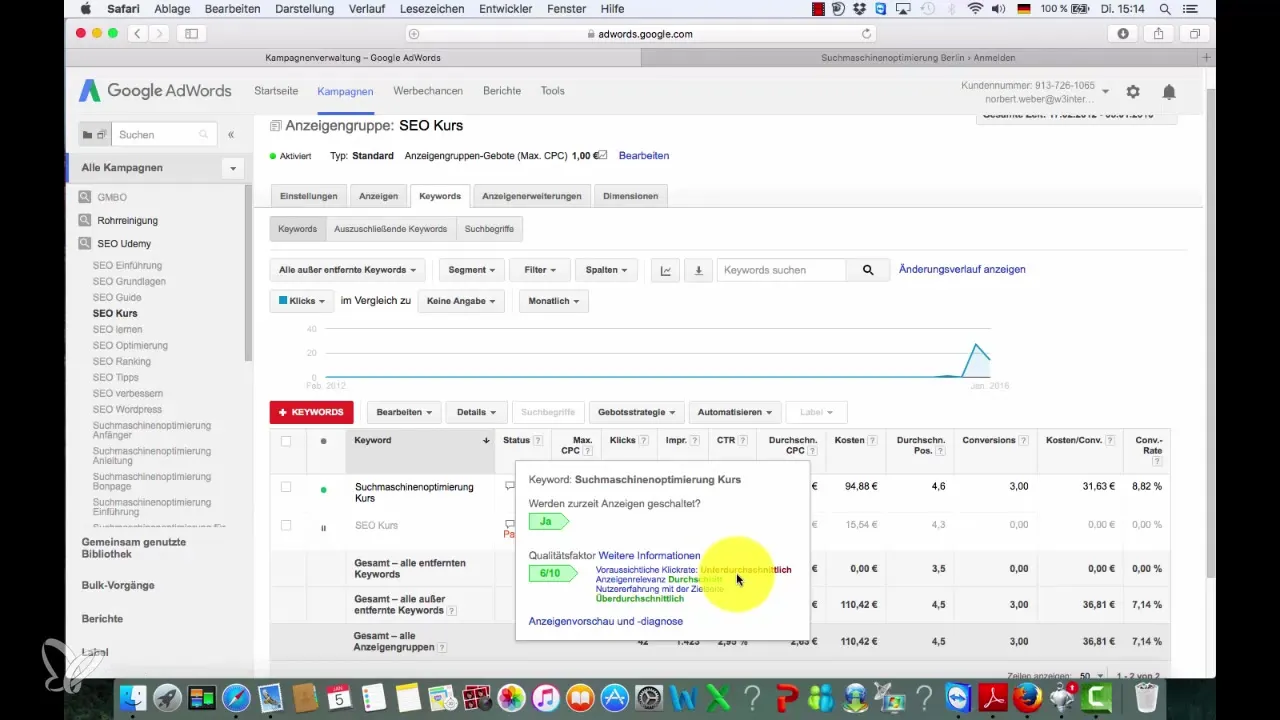Screen dimensions: 1280x720
Task: Open the Segment dropdown
Action: (472, 270)
